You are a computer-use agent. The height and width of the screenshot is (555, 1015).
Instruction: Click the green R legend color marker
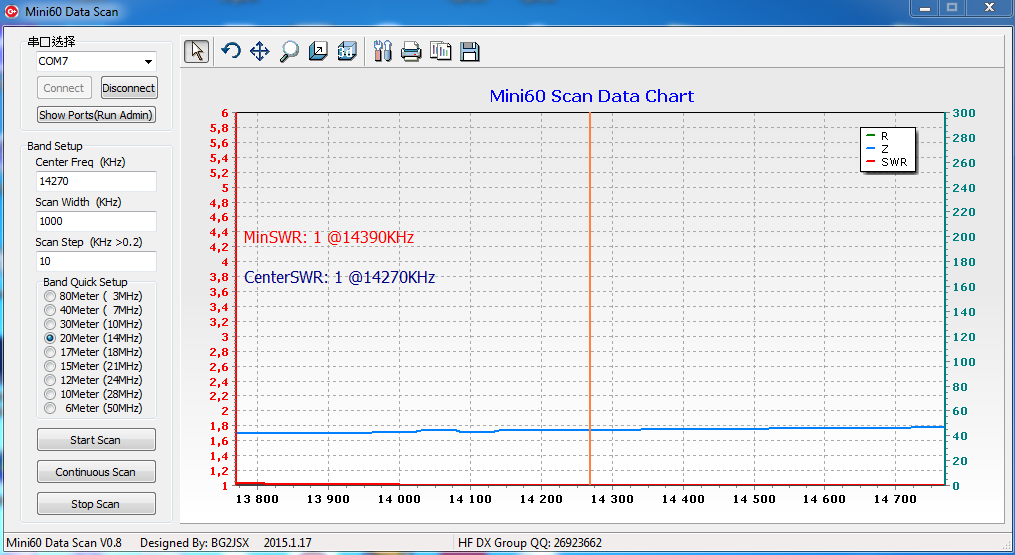click(871, 136)
